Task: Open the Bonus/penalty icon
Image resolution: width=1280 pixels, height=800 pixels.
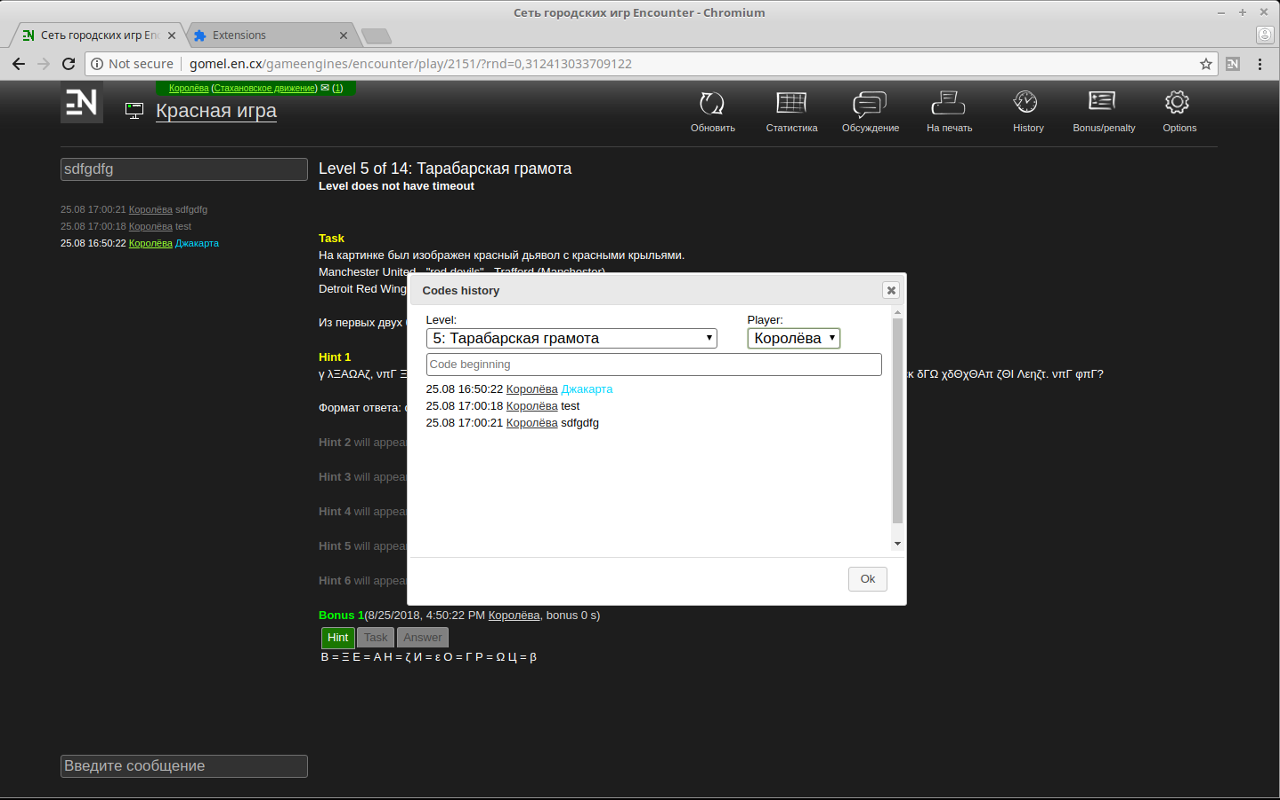Action: point(1102,101)
